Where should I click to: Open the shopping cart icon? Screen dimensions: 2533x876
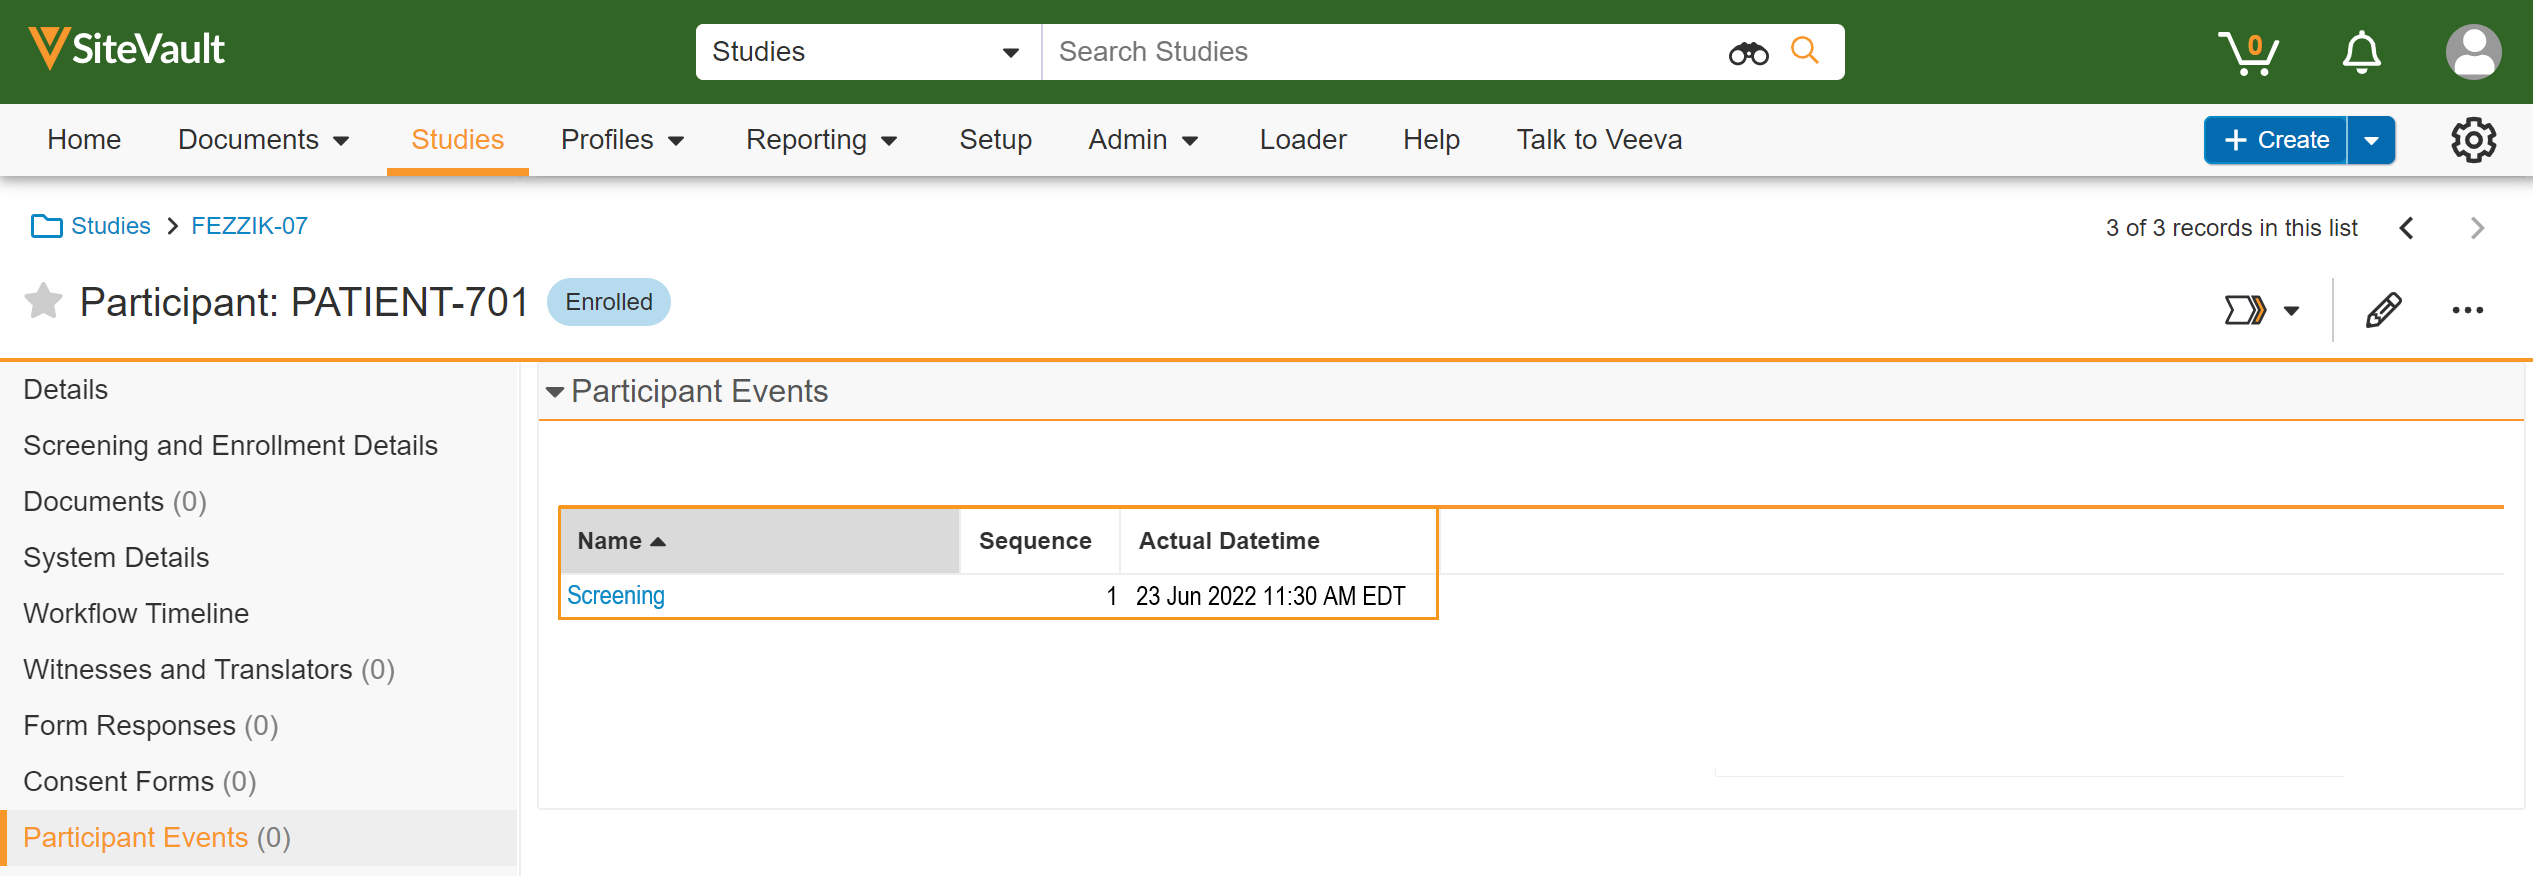pos(2248,53)
